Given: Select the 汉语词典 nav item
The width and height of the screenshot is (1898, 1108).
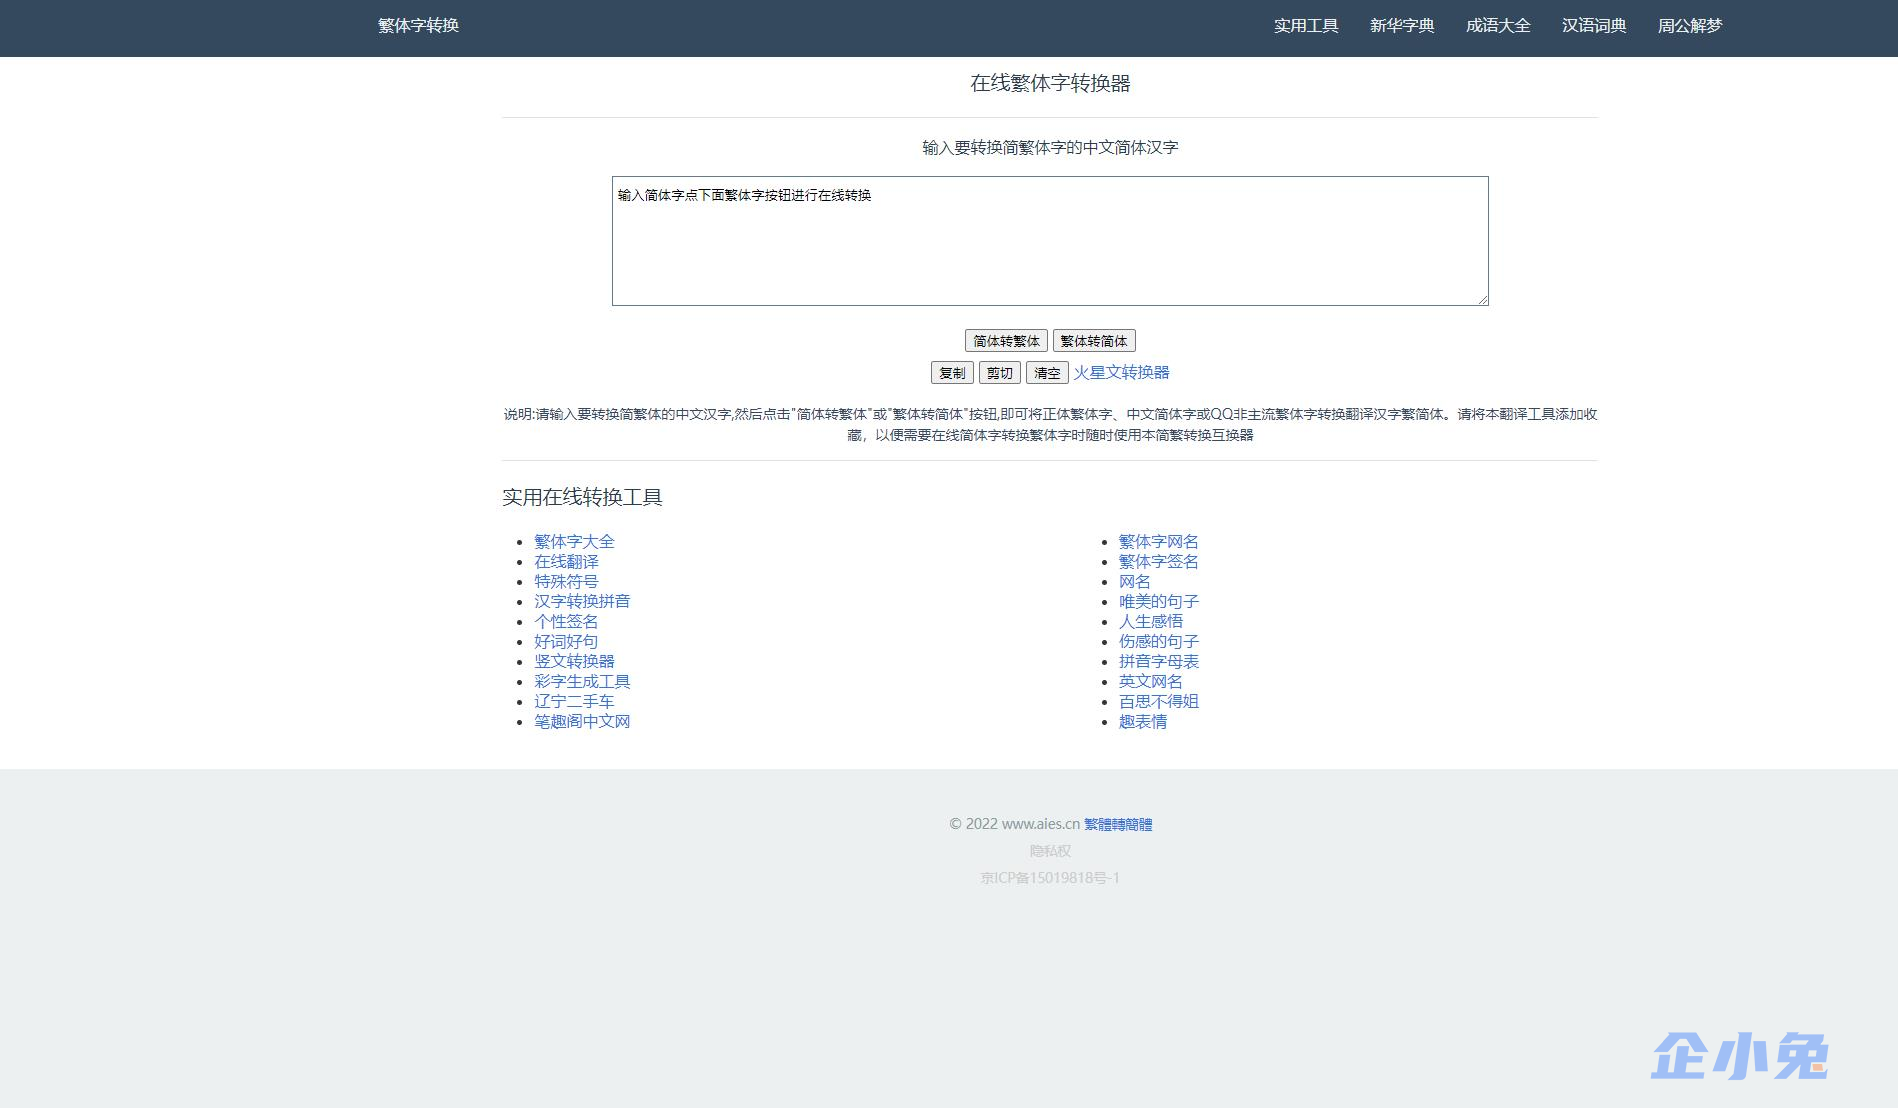Looking at the screenshot, I should click(x=1594, y=26).
